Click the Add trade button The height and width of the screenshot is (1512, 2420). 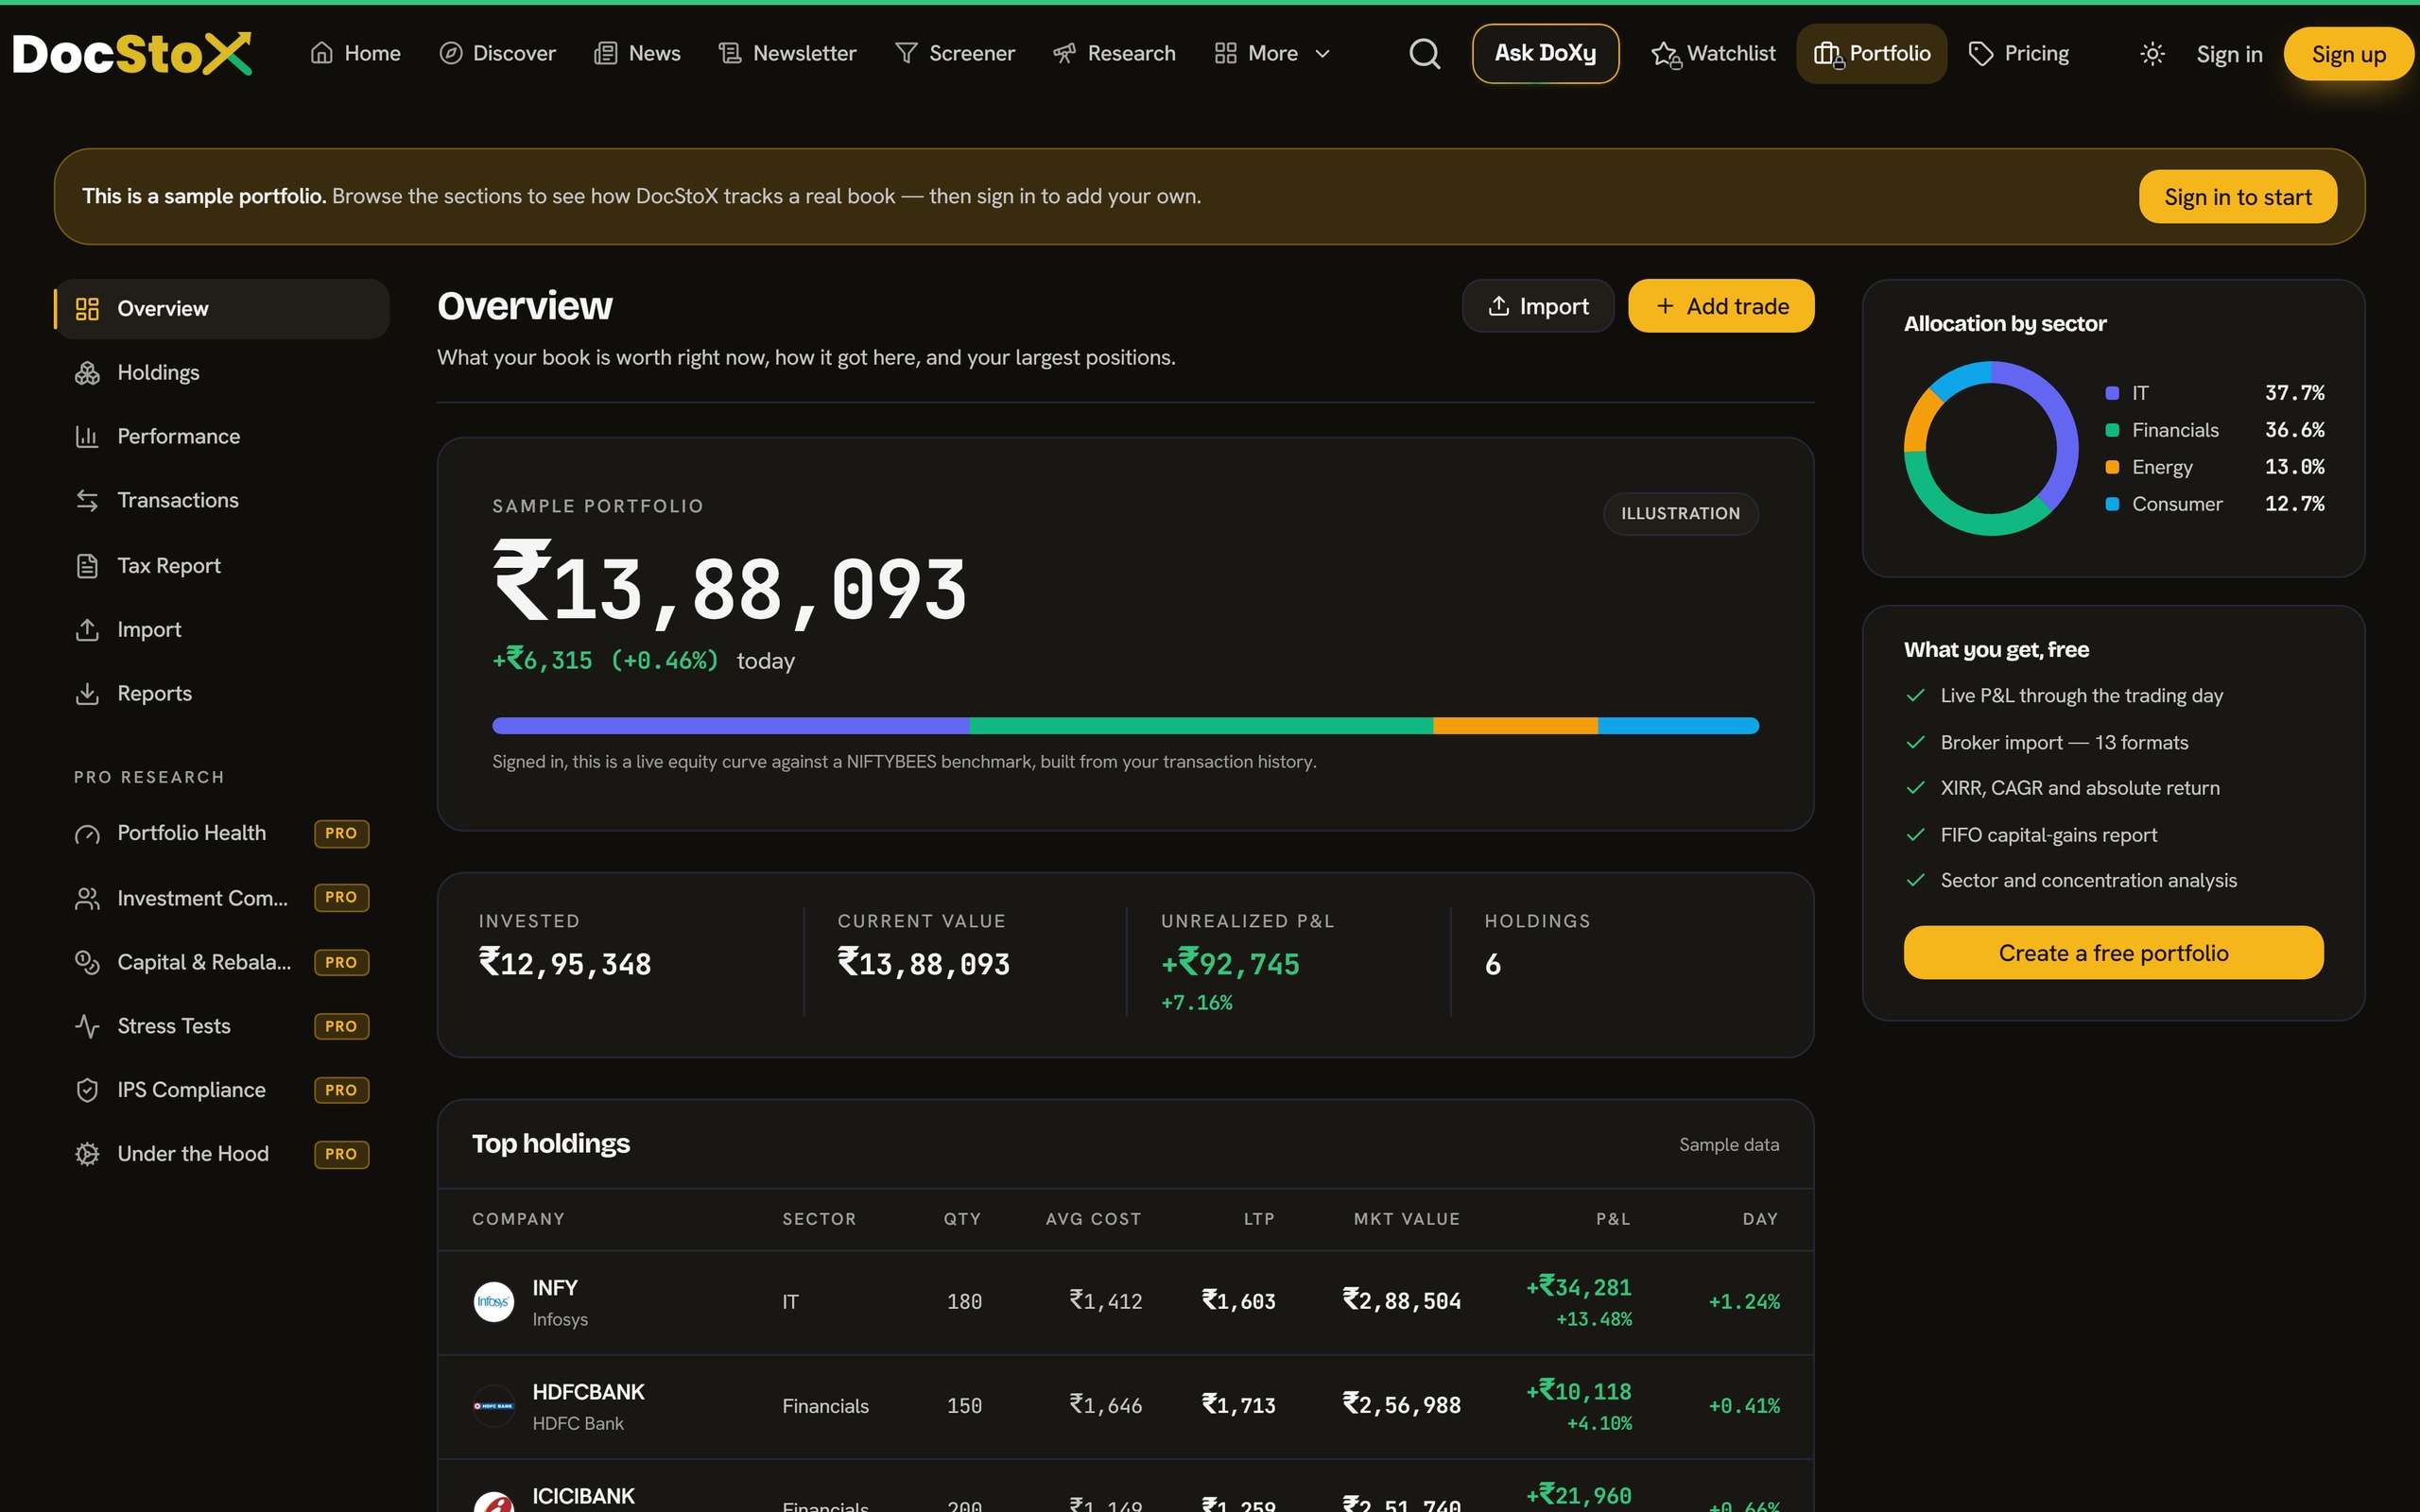click(1721, 306)
